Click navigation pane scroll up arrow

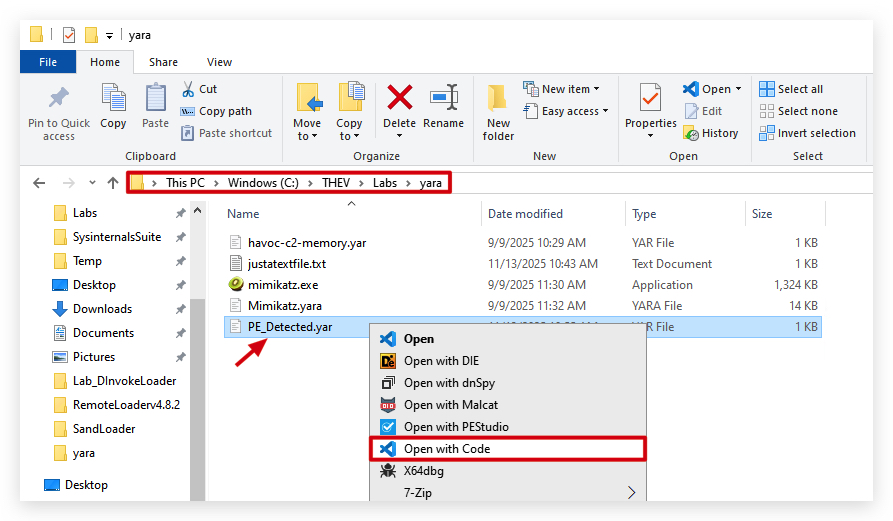pos(198,211)
